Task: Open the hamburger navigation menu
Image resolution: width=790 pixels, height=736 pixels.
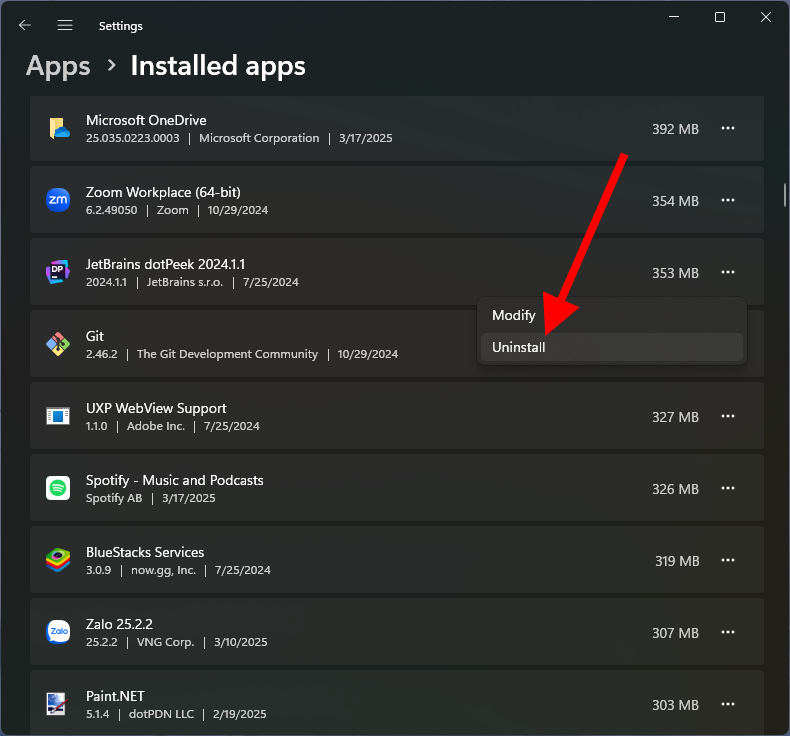Action: coord(65,25)
